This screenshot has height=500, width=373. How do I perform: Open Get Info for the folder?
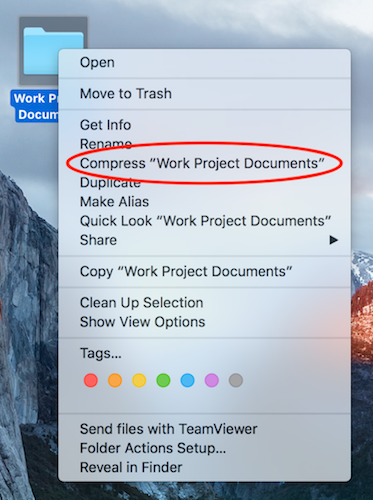pyautogui.click(x=204, y=125)
